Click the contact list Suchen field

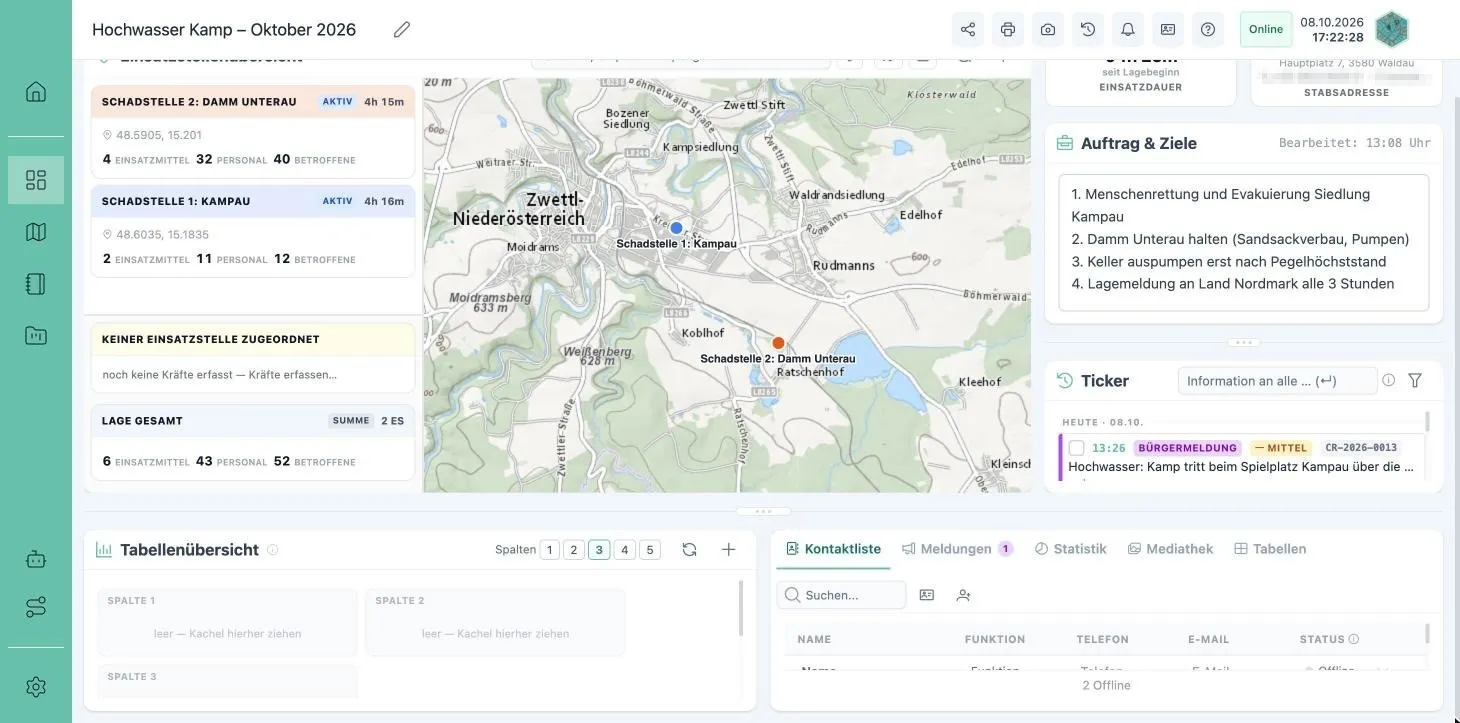[841, 595]
